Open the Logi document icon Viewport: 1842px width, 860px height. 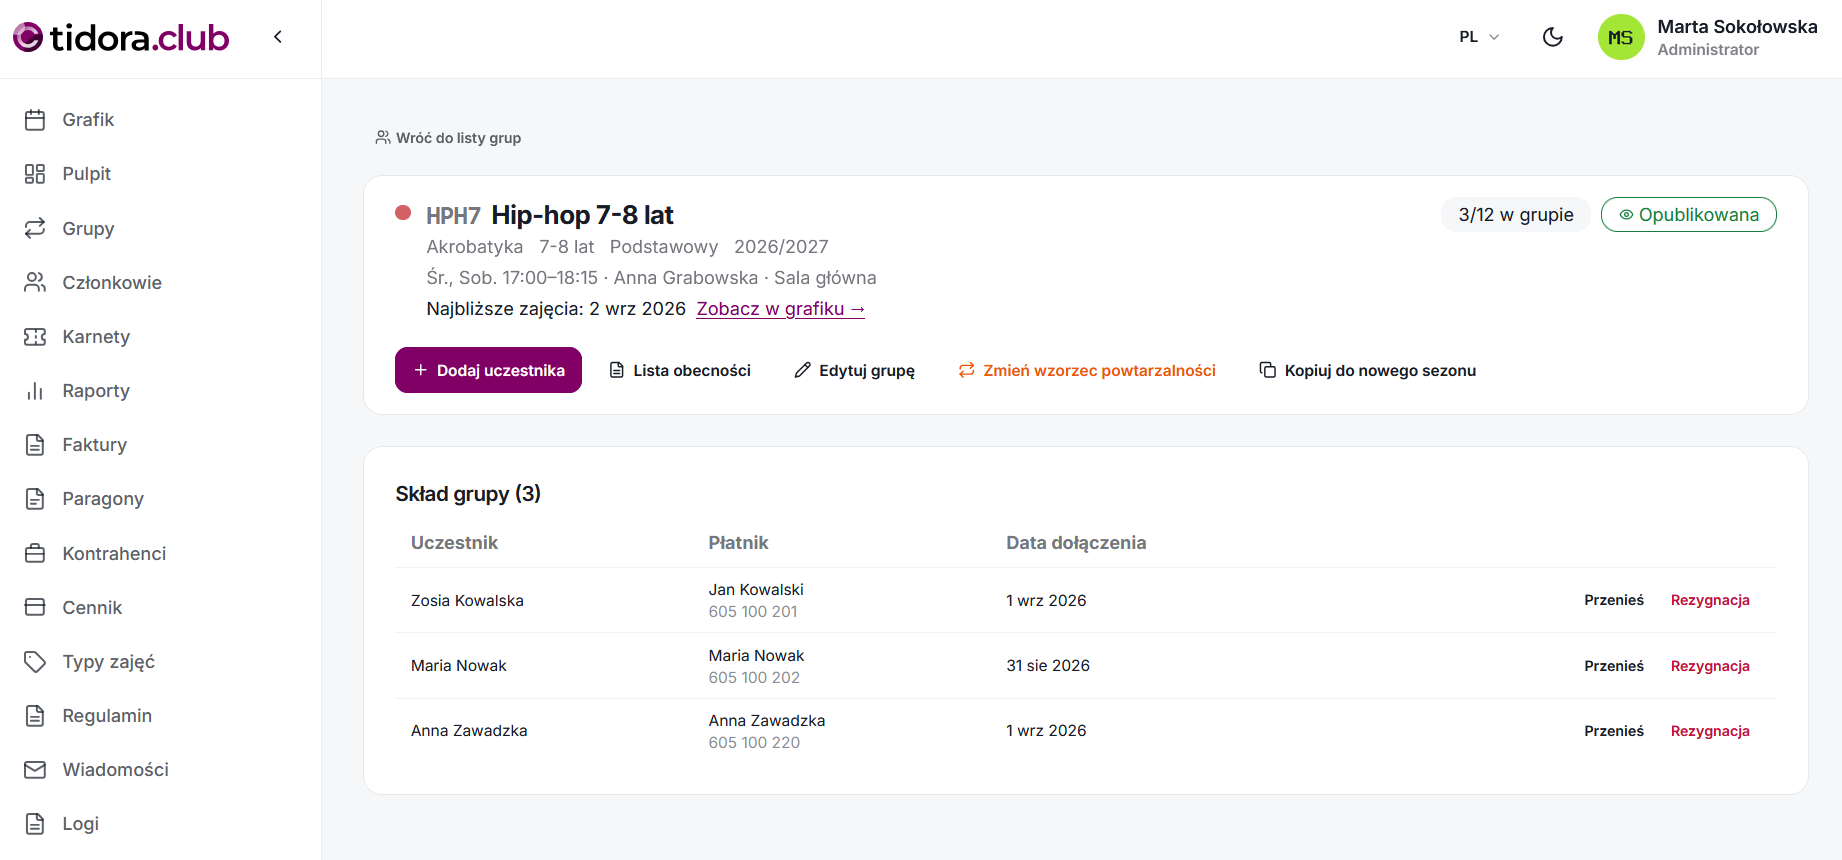pos(35,824)
